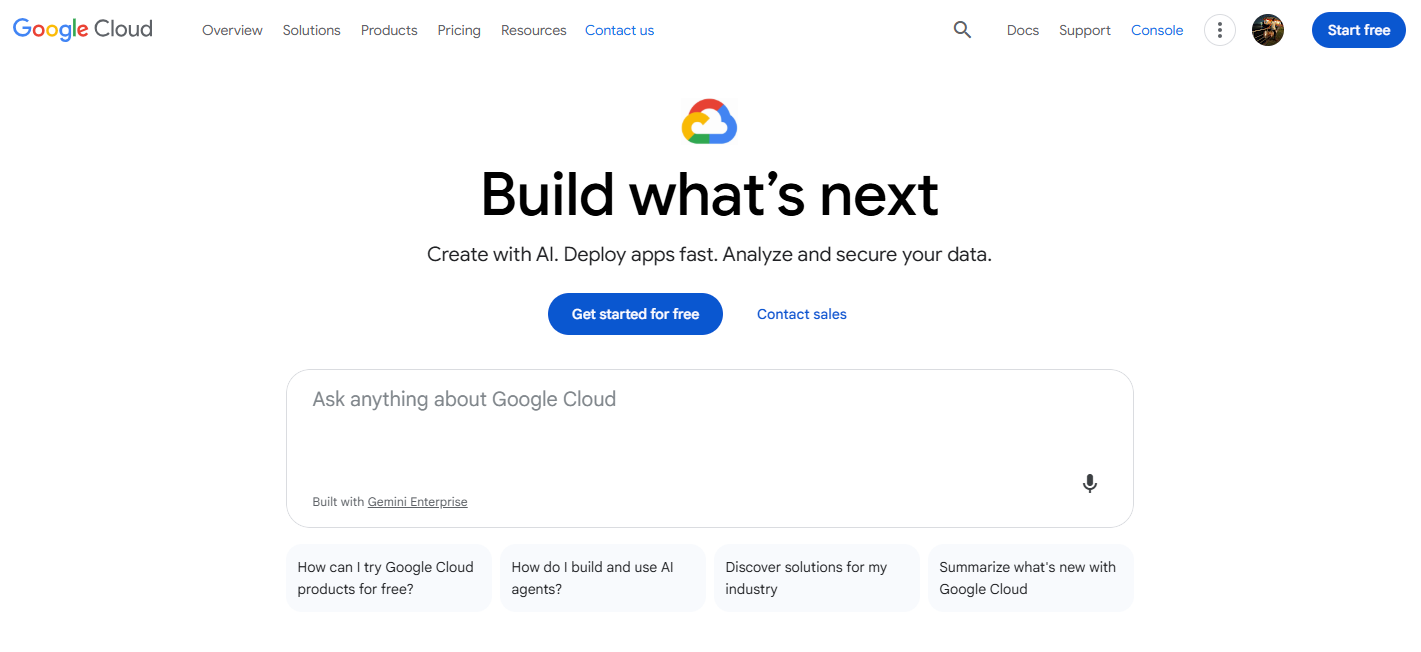Click the Google Cloud logo icon above the headline
Image resolution: width=1421 pixels, height=652 pixels.
[x=709, y=121]
